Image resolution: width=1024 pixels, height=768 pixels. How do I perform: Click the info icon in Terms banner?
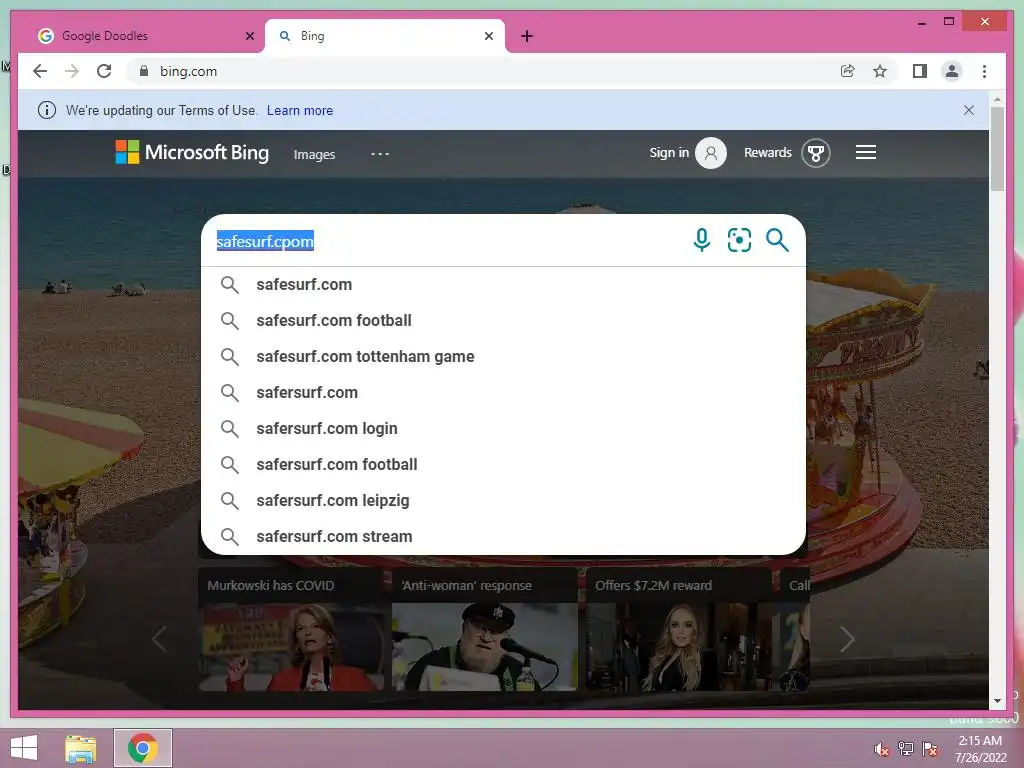pos(46,110)
